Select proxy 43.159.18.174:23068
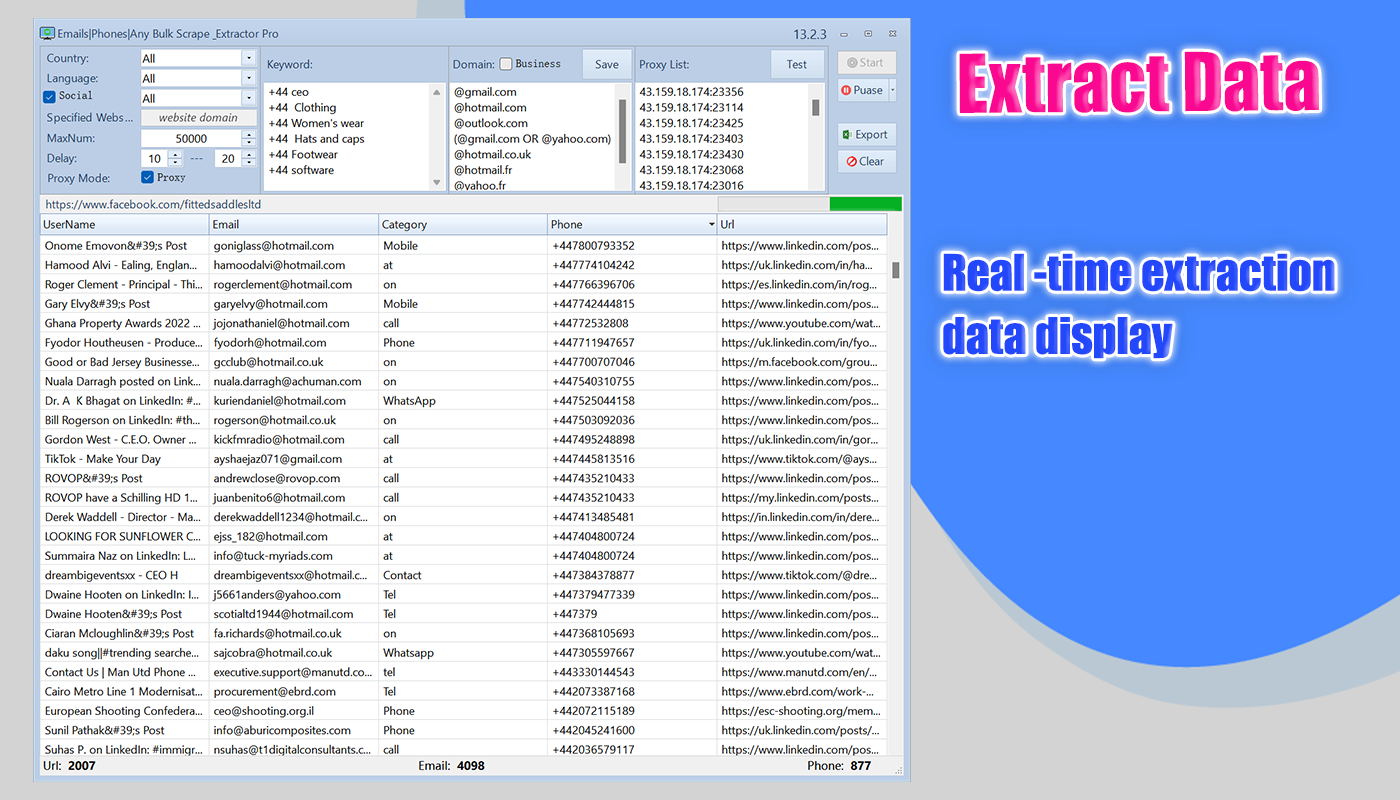Screen dimensions: 1400x800 [x=691, y=170]
